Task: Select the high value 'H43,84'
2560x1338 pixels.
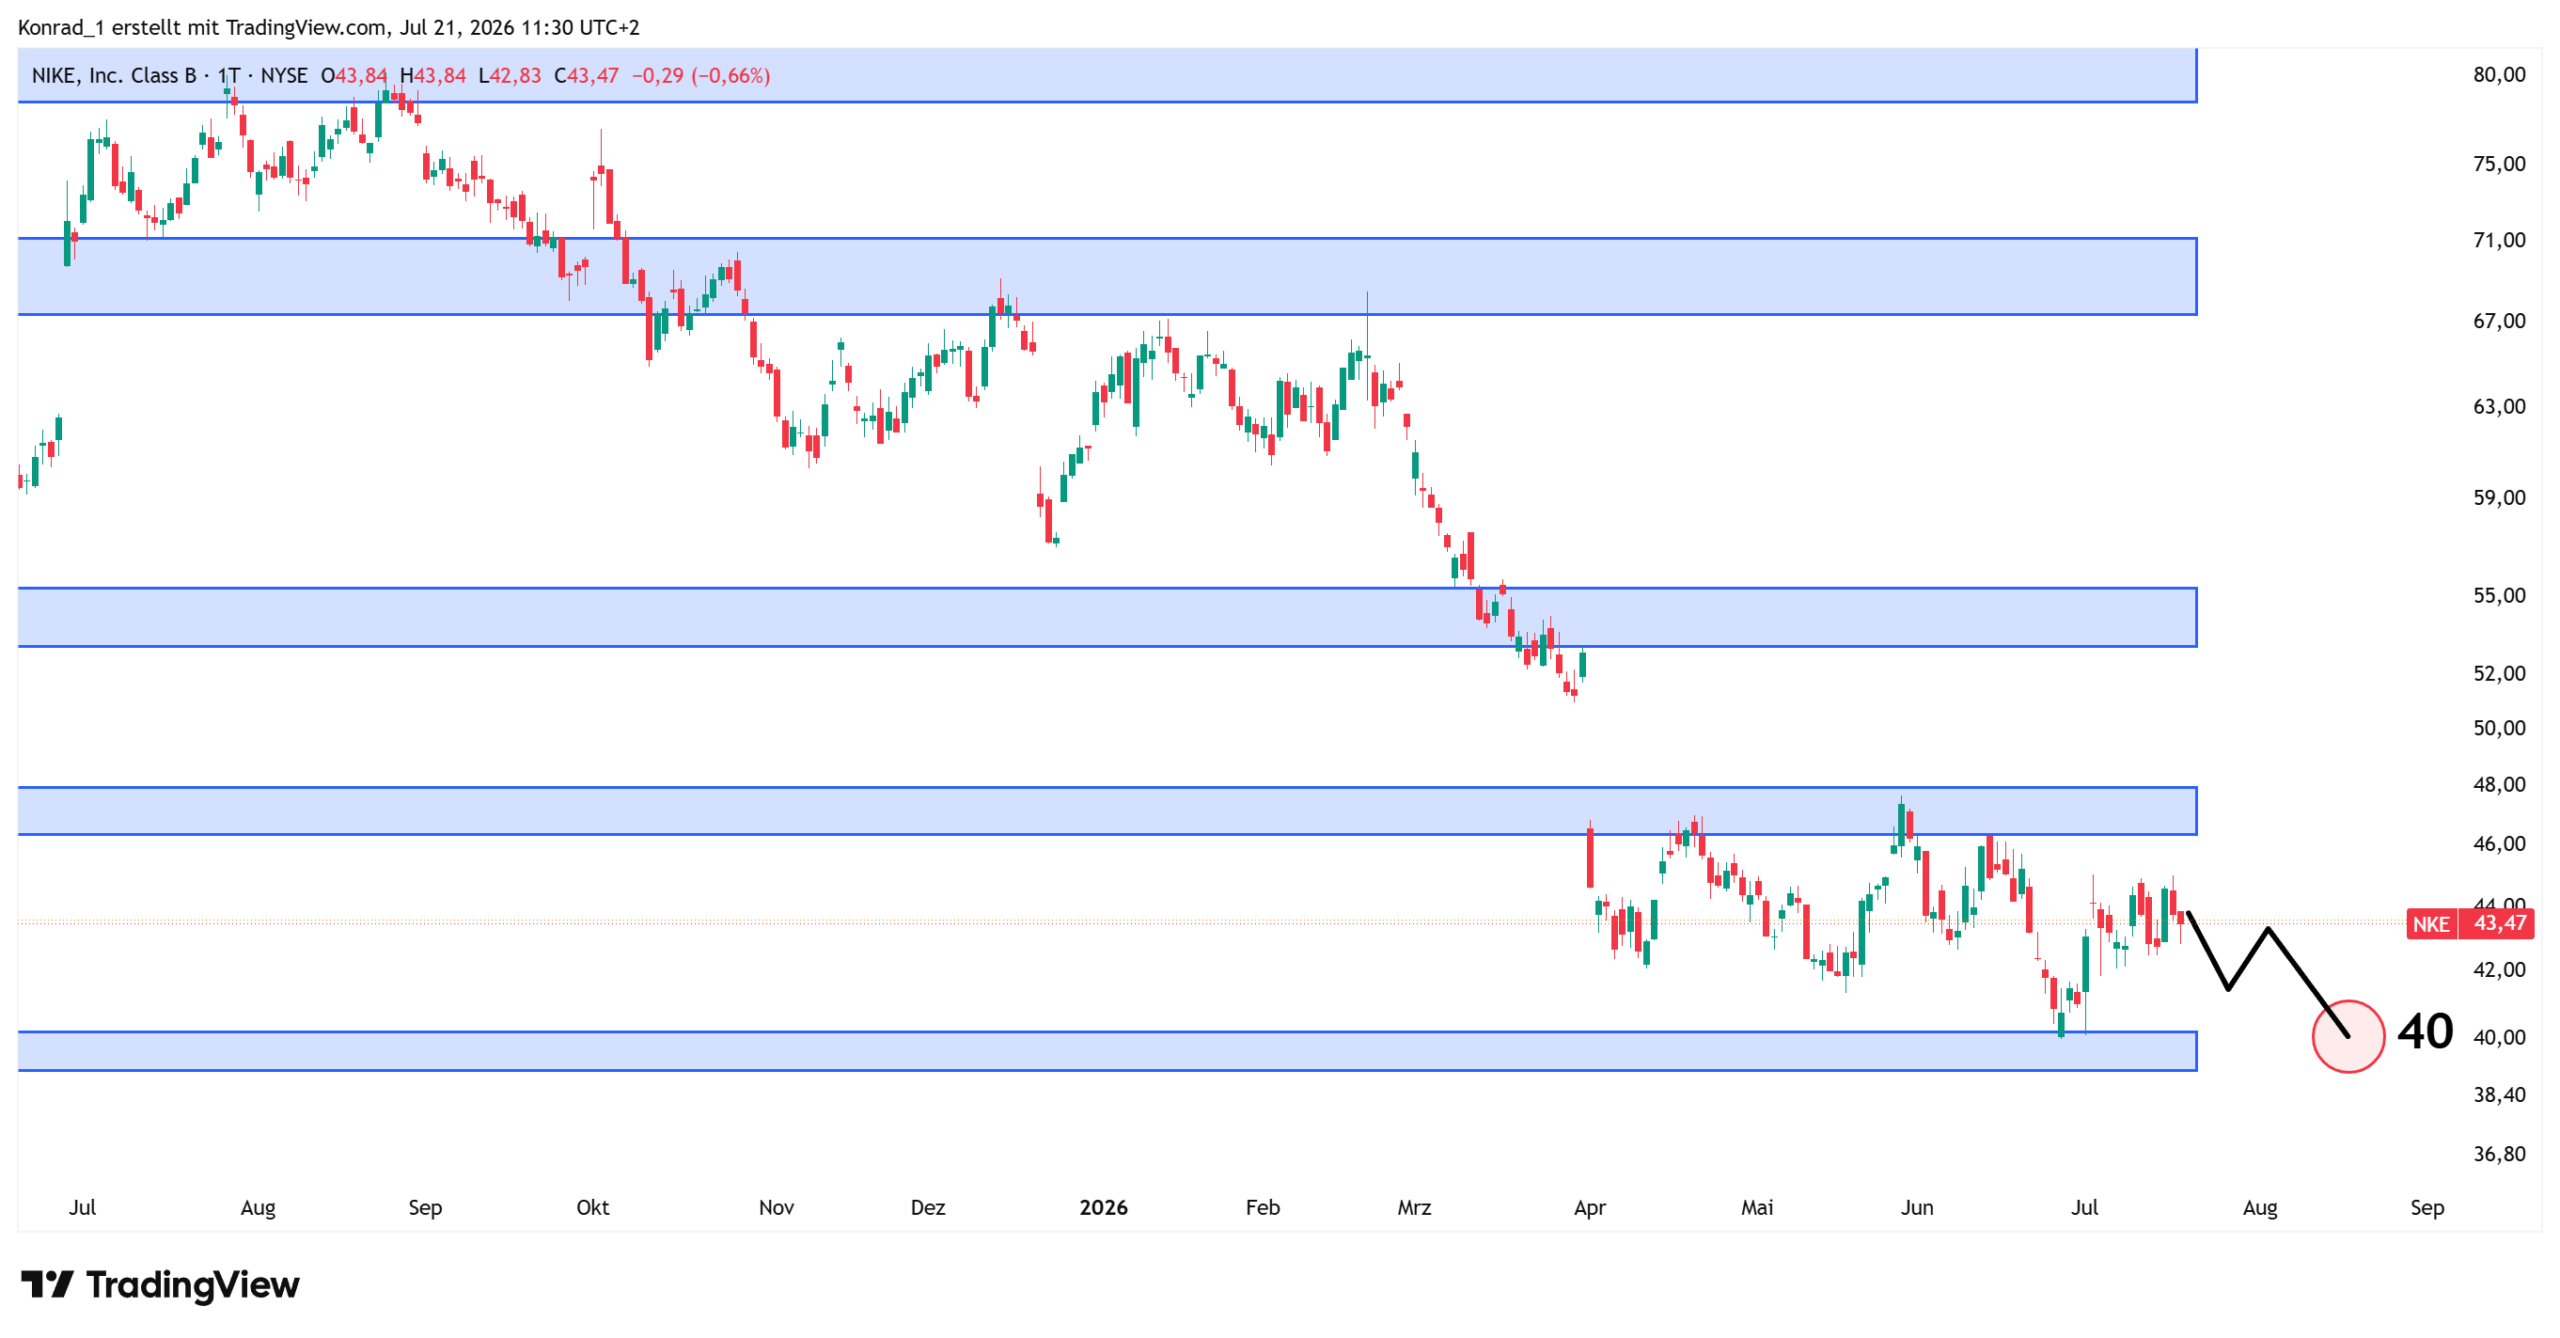Action: click(433, 76)
